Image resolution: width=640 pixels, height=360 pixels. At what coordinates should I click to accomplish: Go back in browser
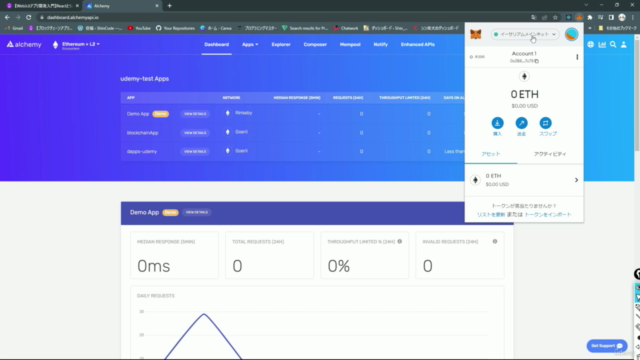[7, 18]
